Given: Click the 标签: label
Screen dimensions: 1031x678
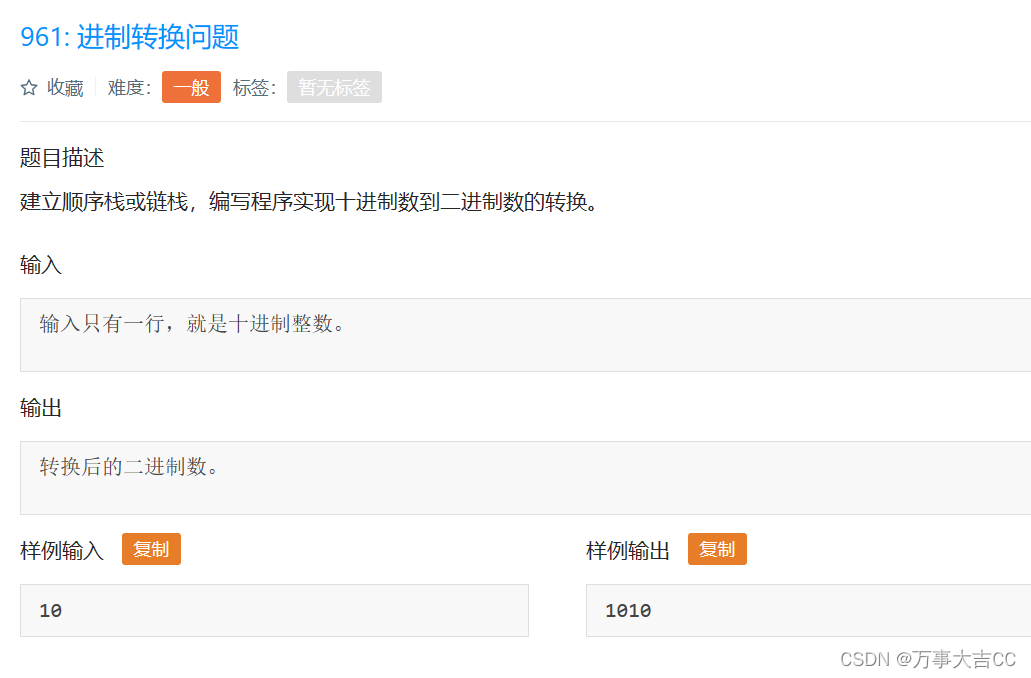Looking at the screenshot, I should (254, 87).
